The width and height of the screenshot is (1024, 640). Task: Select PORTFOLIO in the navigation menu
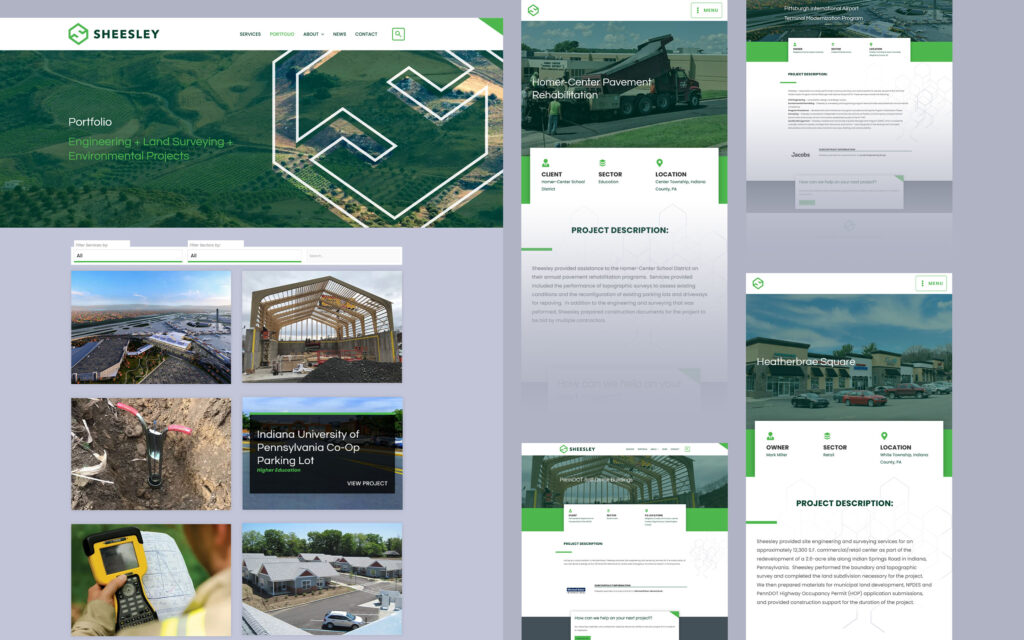coord(280,33)
